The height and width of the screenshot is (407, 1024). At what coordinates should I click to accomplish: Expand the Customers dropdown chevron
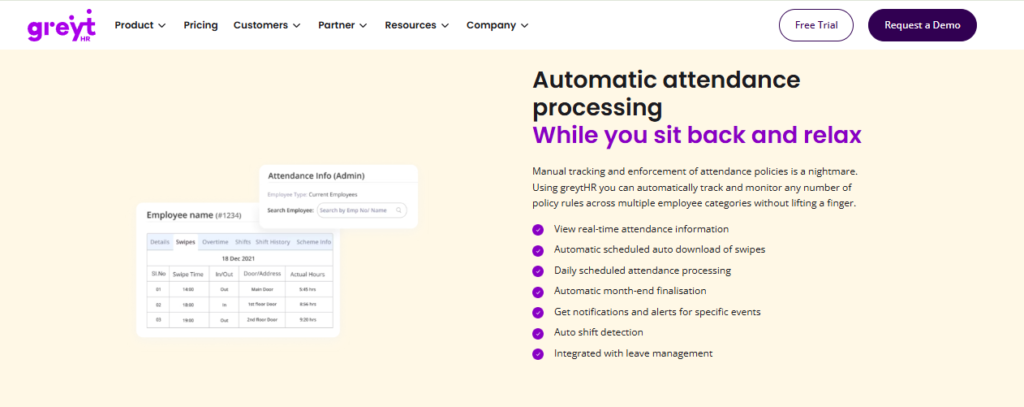tap(296, 25)
